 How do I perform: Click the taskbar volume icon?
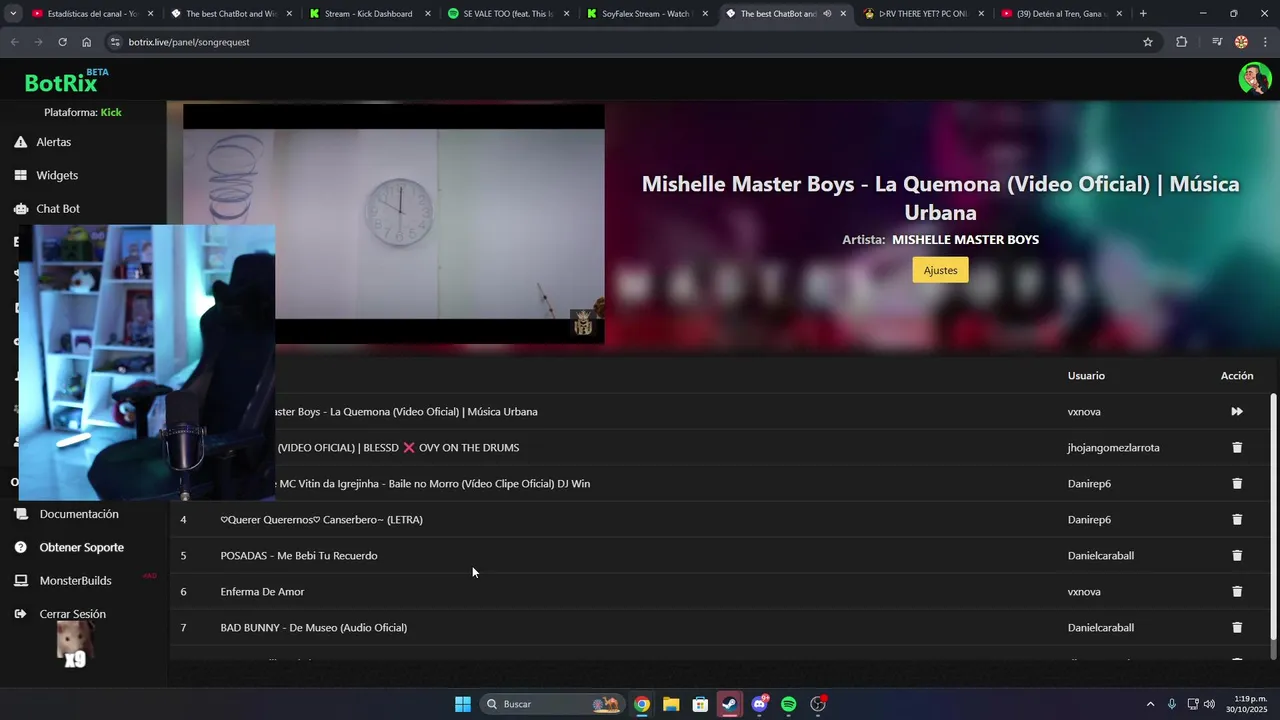pos(1210,704)
